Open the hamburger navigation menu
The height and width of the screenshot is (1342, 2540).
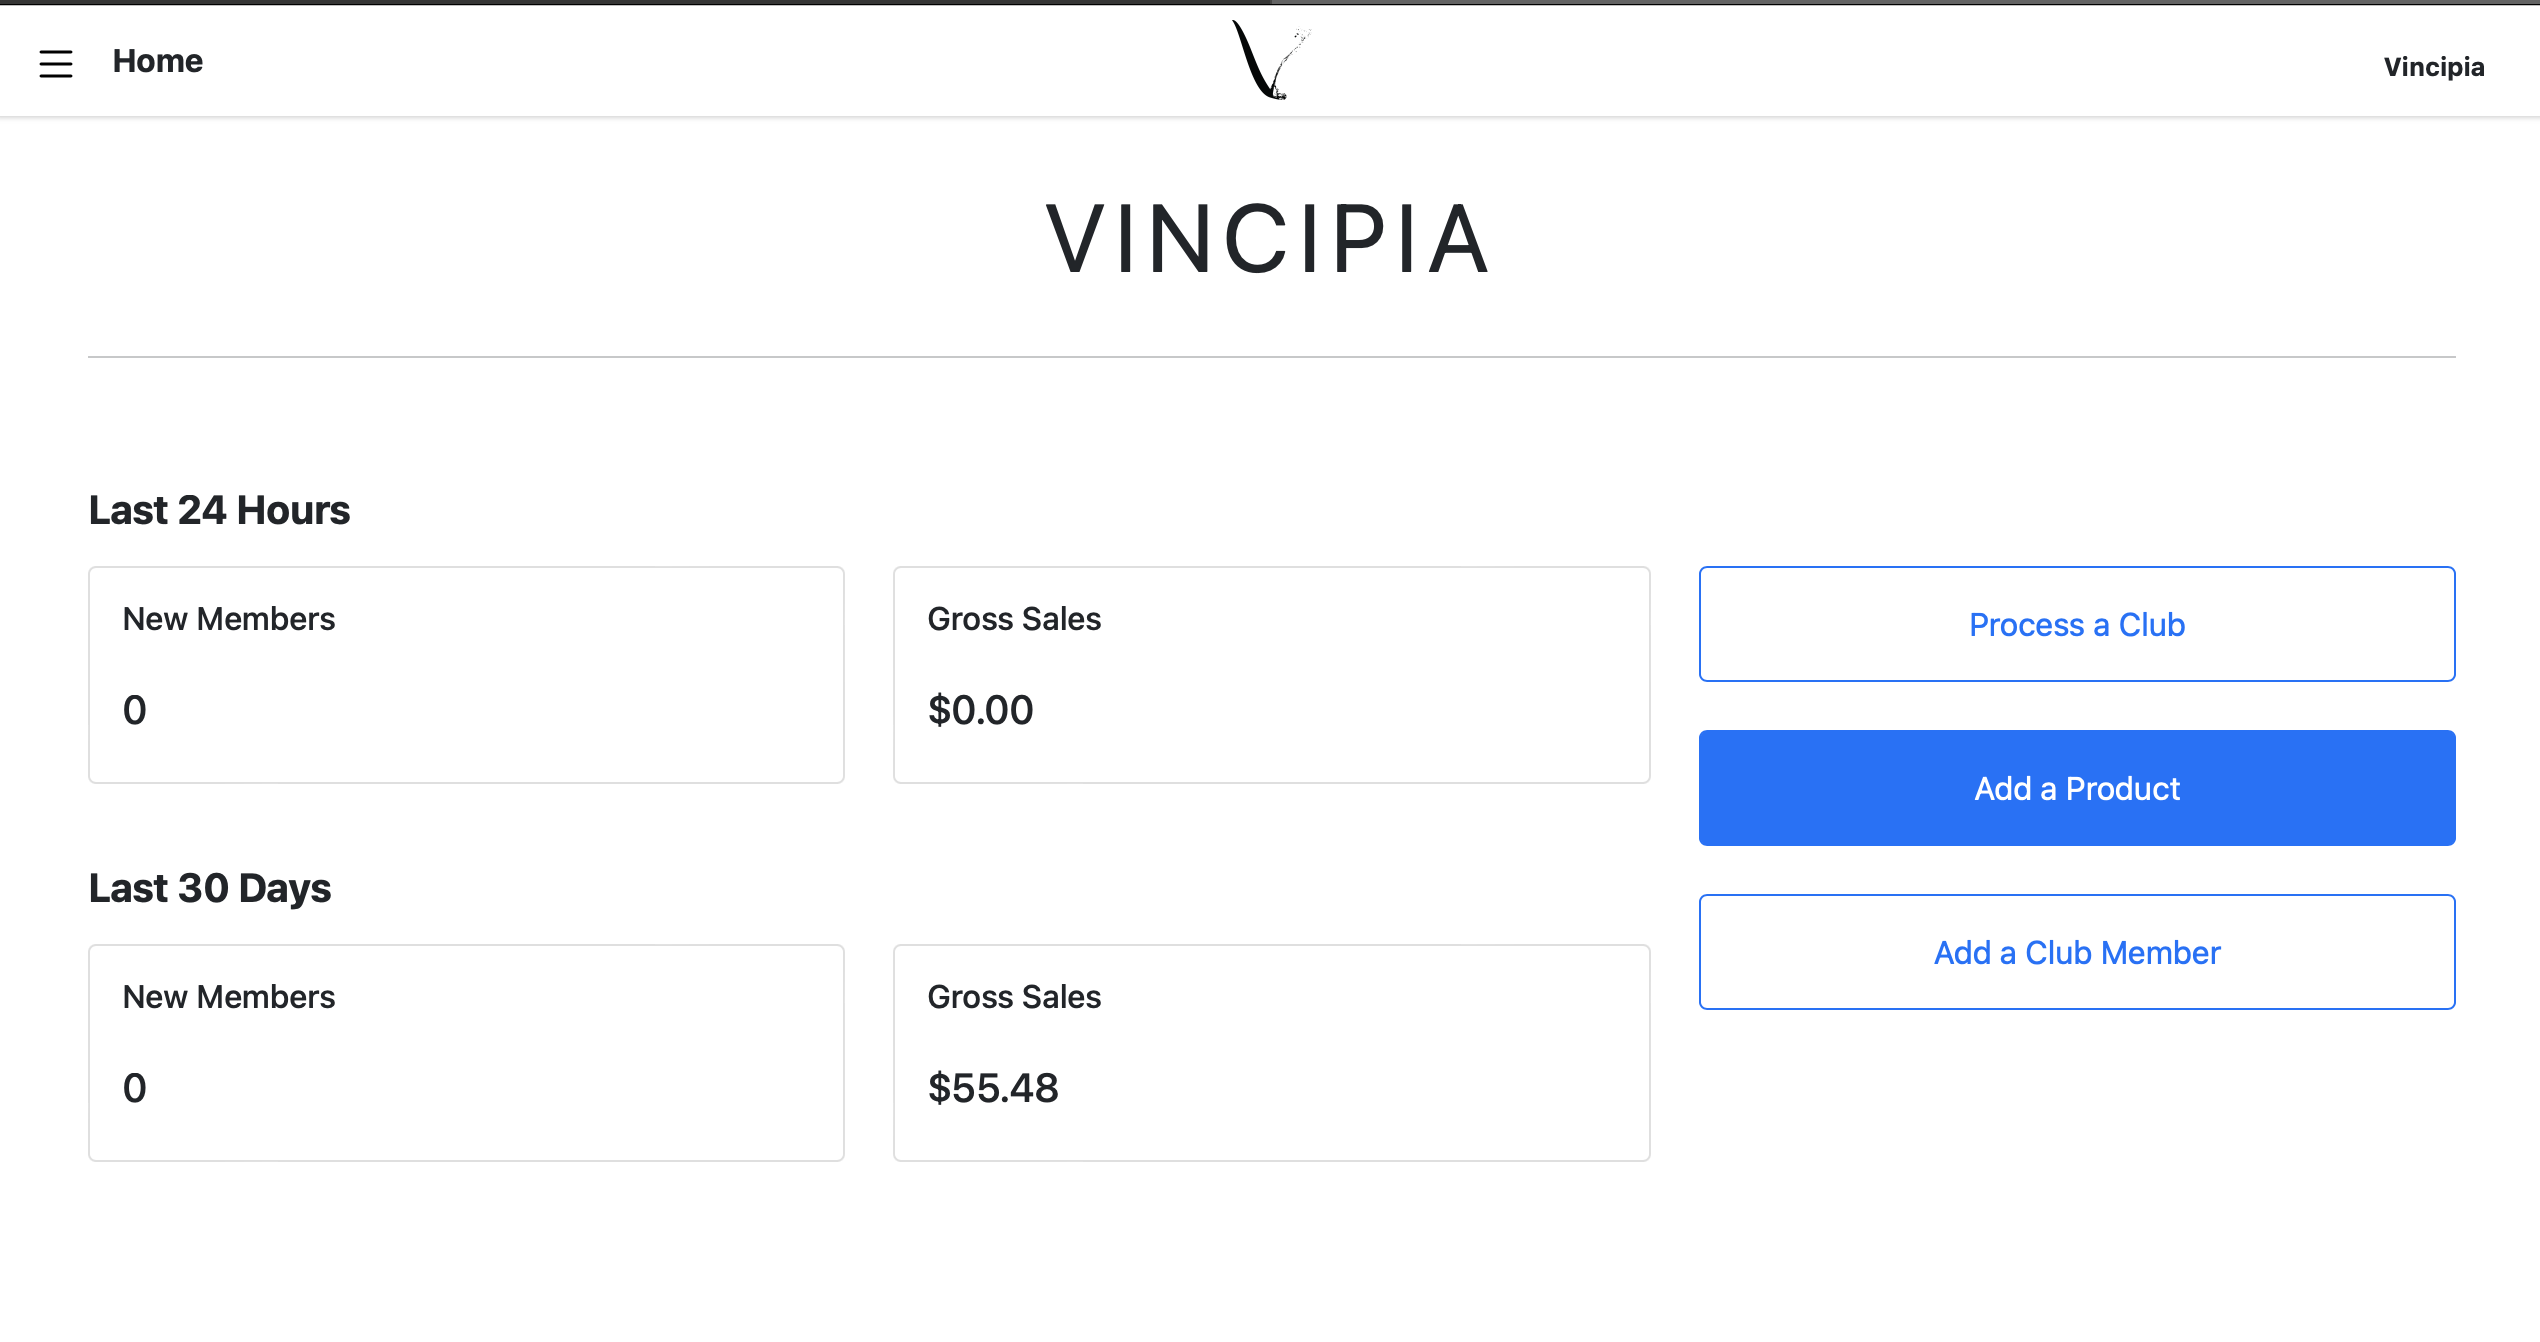point(56,64)
